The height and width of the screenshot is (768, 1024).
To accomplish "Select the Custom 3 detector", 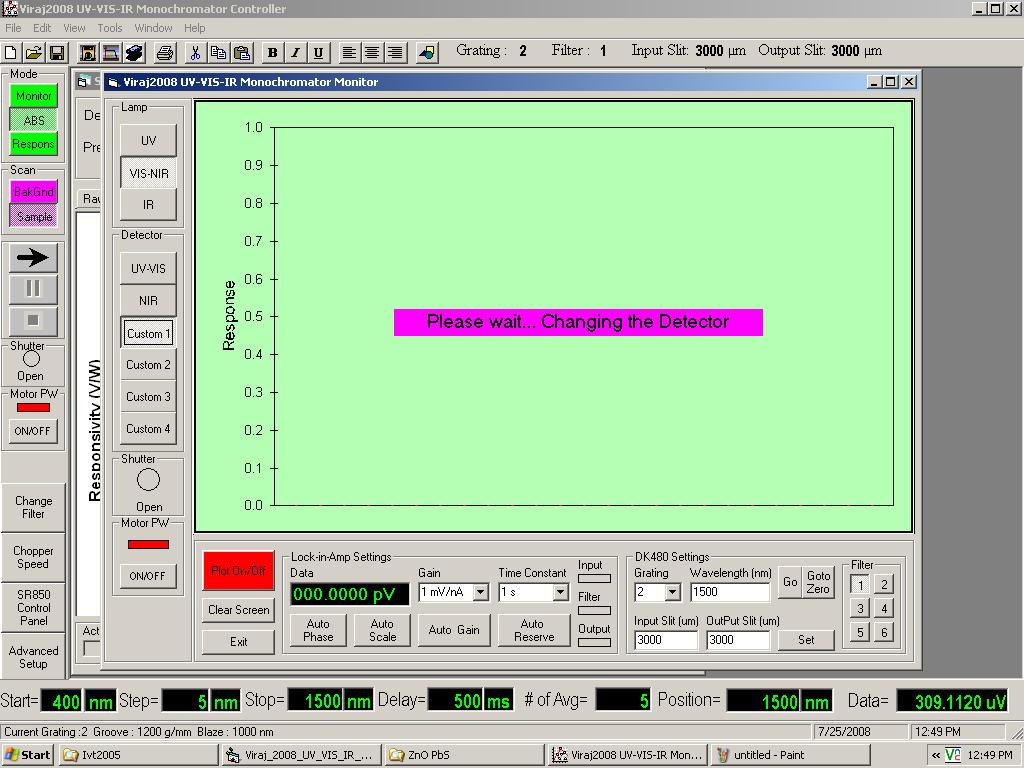I will (148, 396).
